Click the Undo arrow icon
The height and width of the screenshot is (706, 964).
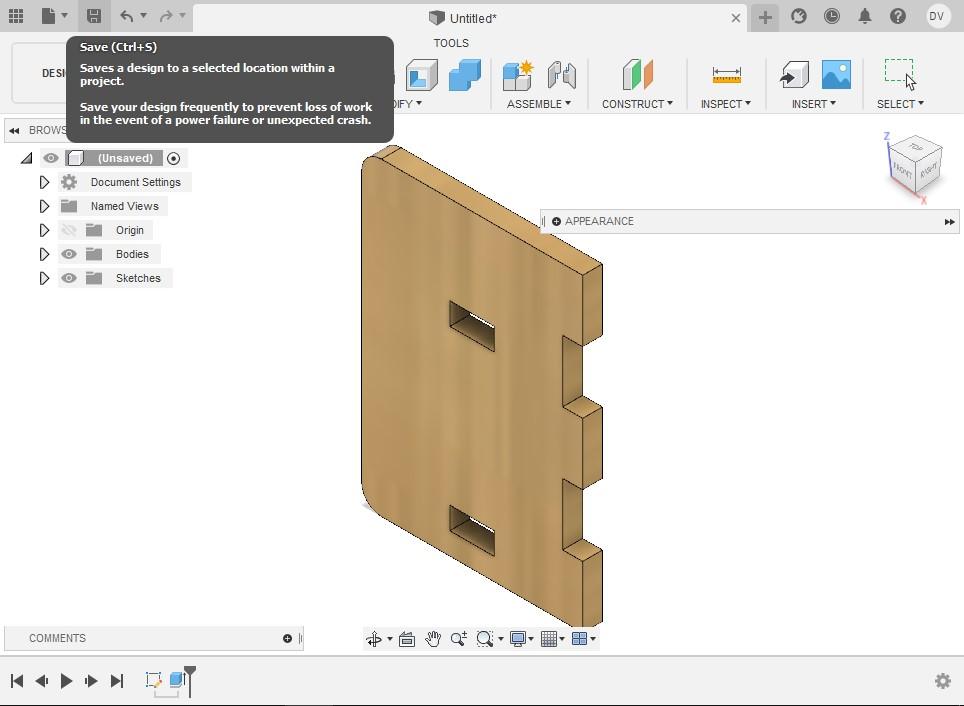(127, 16)
